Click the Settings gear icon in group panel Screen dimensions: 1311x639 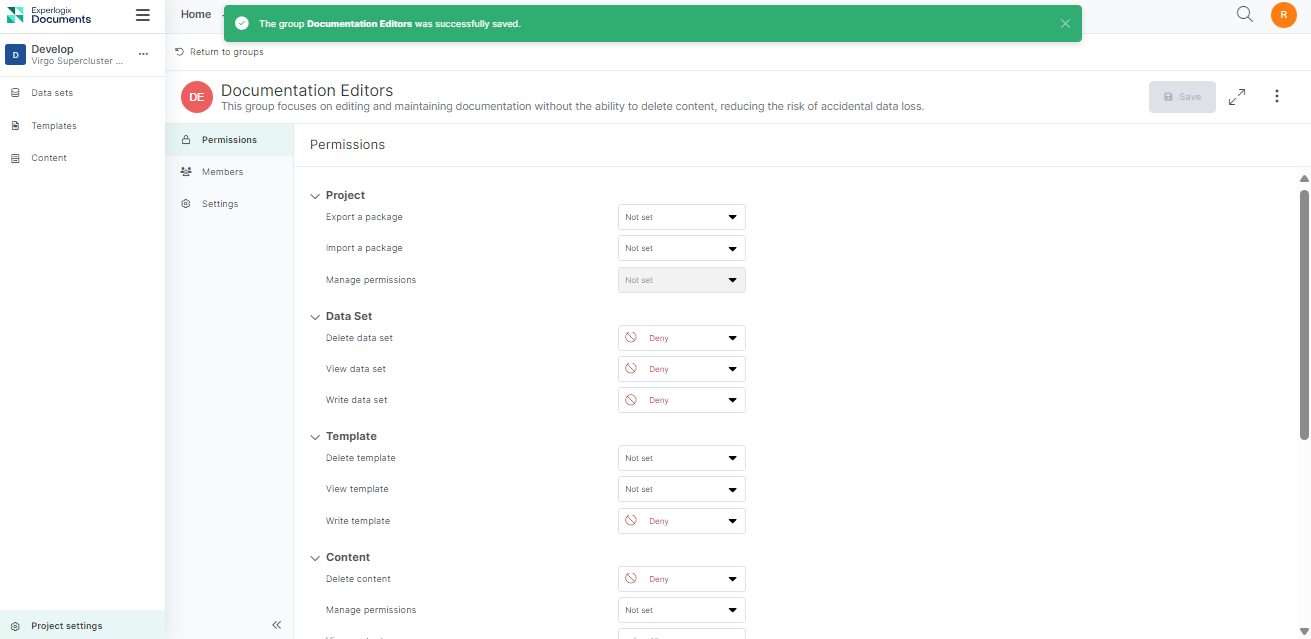[186, 204]
